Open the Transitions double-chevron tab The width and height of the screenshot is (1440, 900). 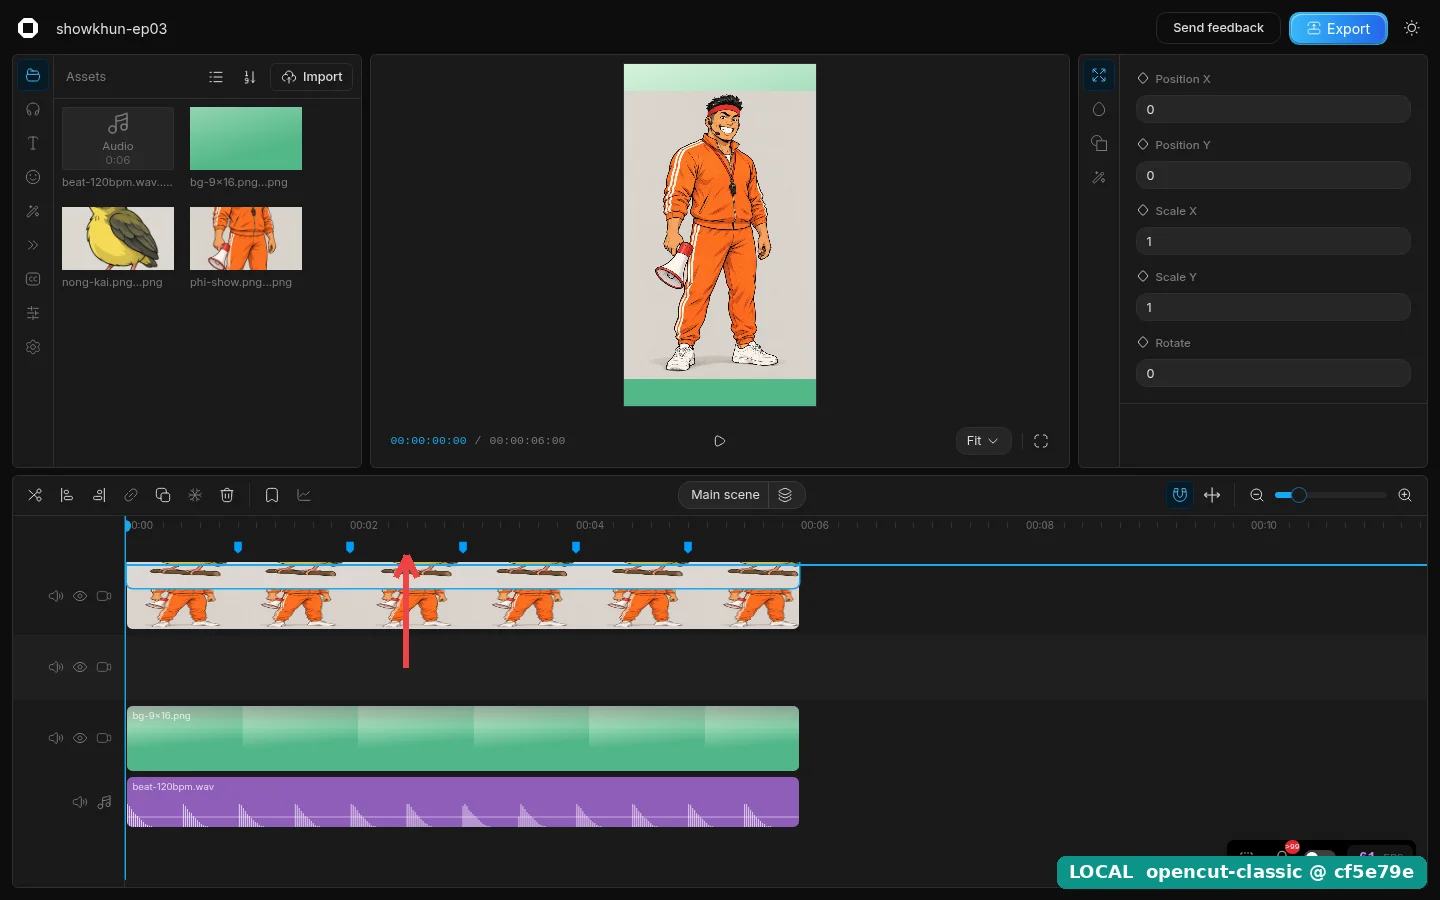pyautogui.click(x=33, y=245)
